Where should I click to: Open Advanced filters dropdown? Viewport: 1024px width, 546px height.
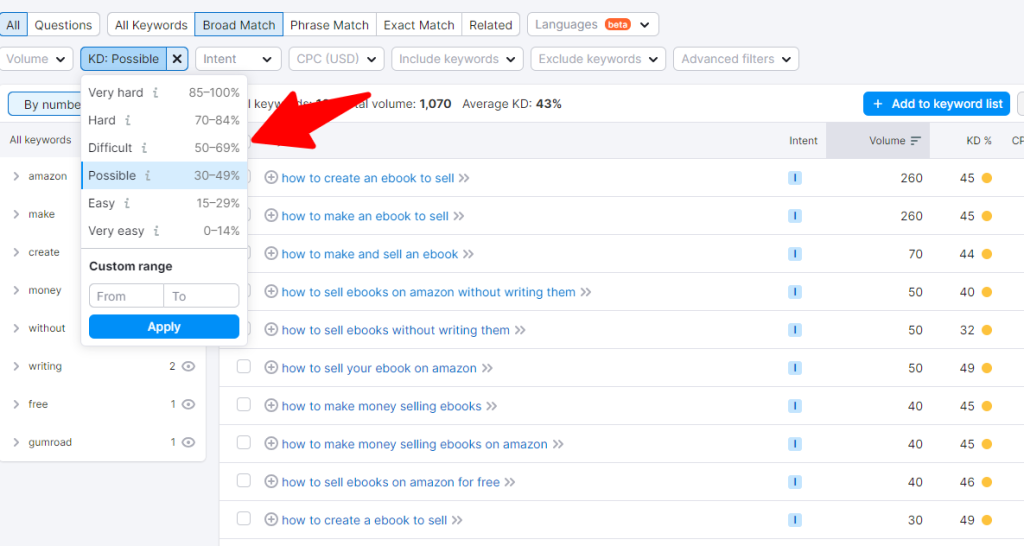click(736, 59)
